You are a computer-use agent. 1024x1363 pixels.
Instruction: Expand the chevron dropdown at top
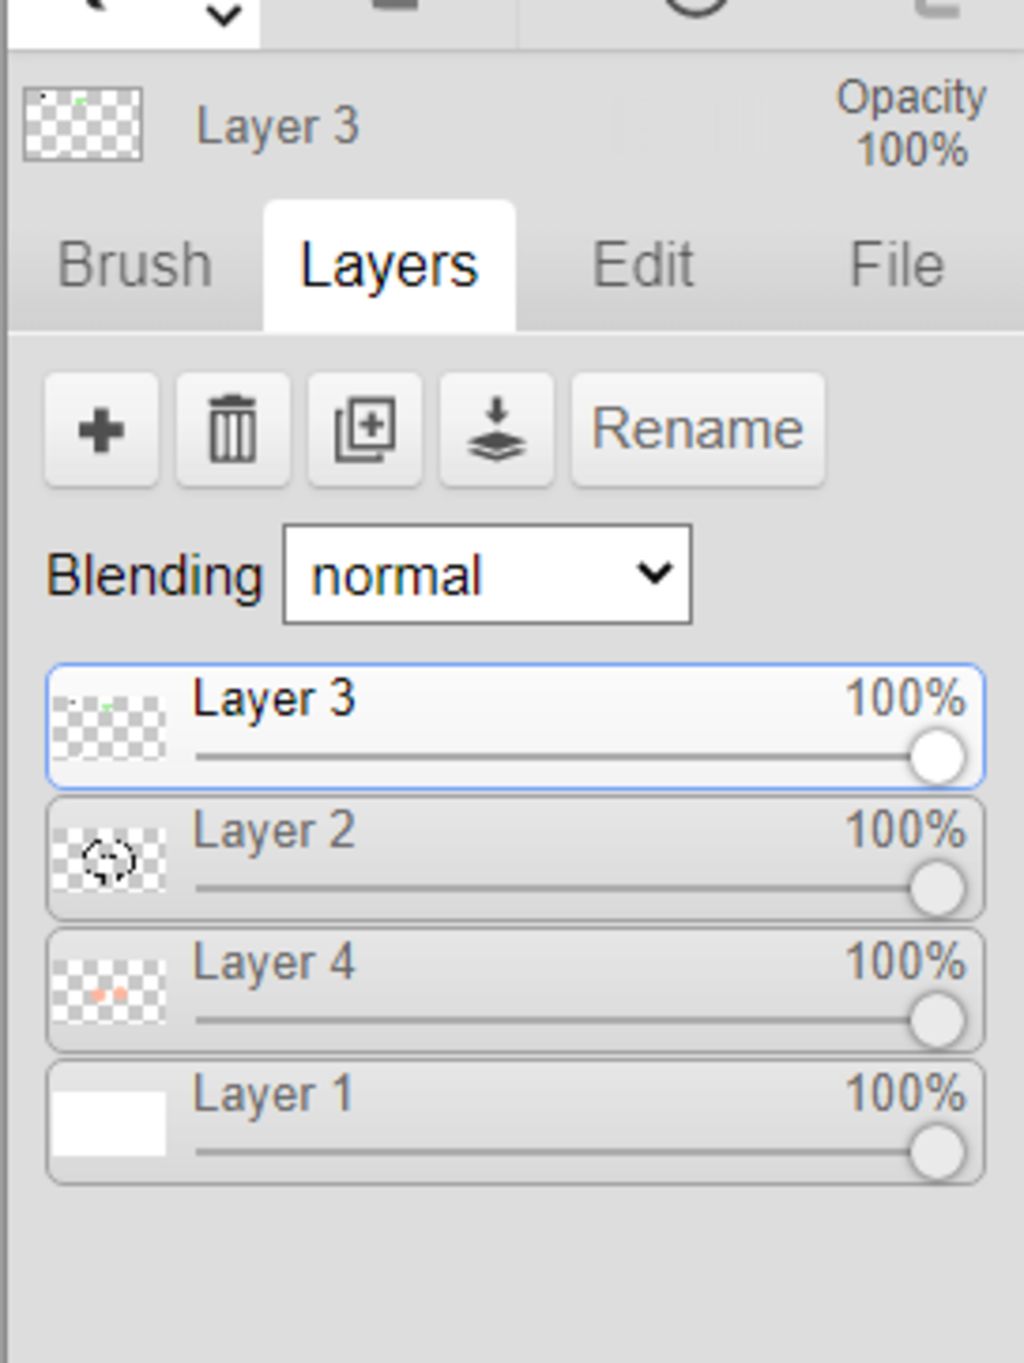tap(223, 16)
